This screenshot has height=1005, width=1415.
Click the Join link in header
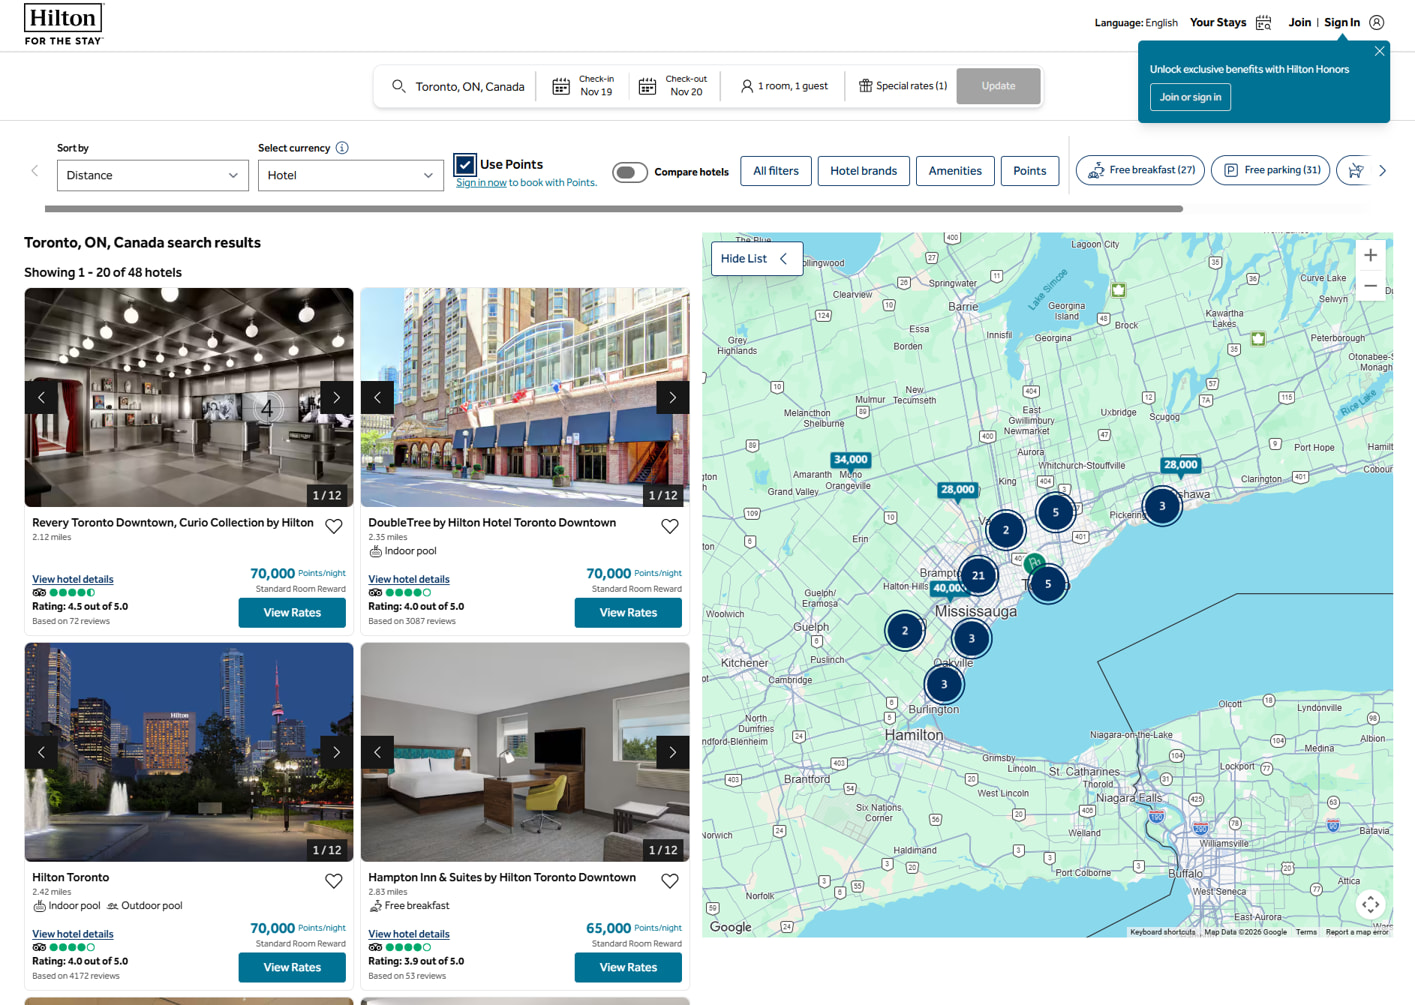coord(1299,22)
